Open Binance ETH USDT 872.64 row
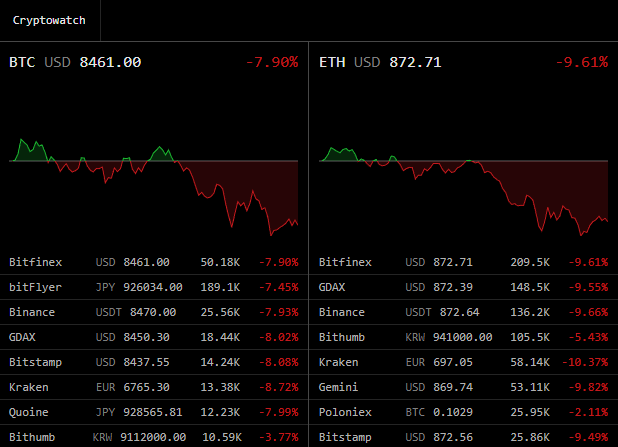Screen dimensions: 618x447 (x=464, y=312)
